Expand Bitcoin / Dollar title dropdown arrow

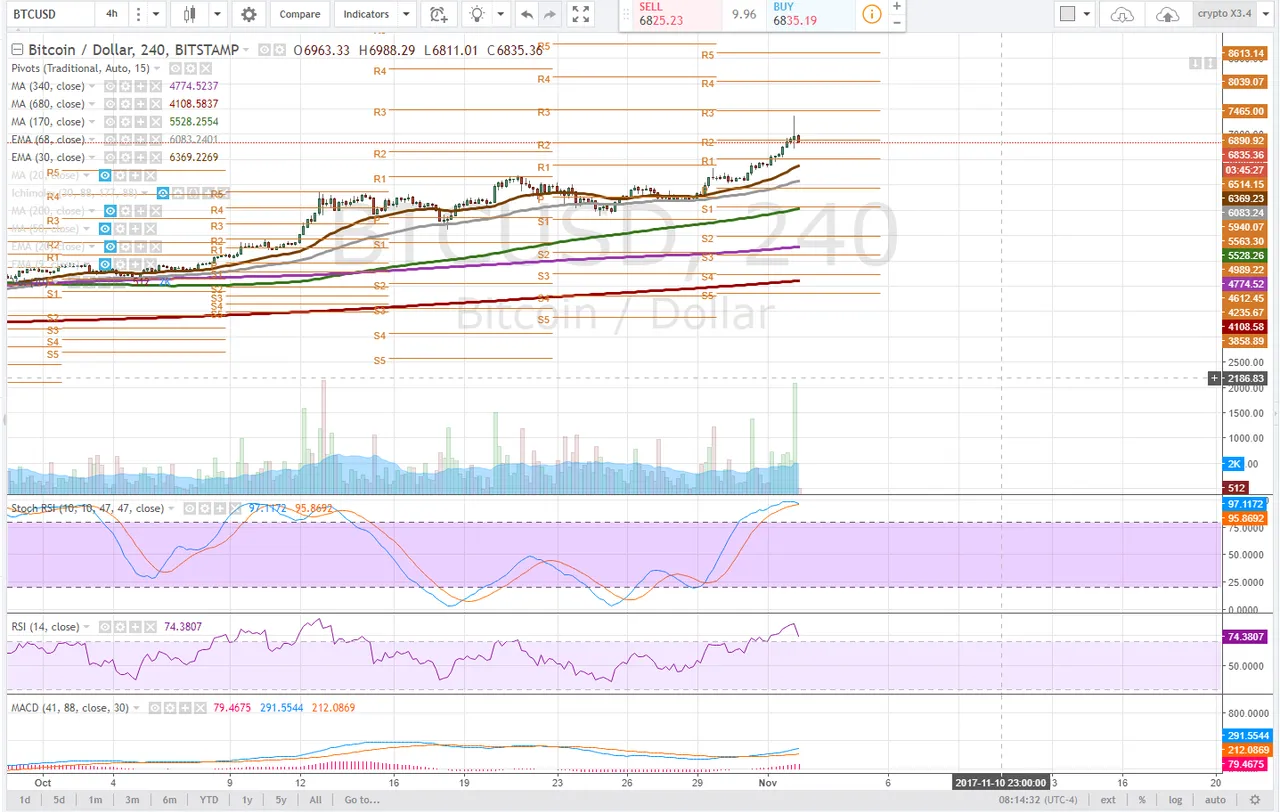tap(246, 50)
